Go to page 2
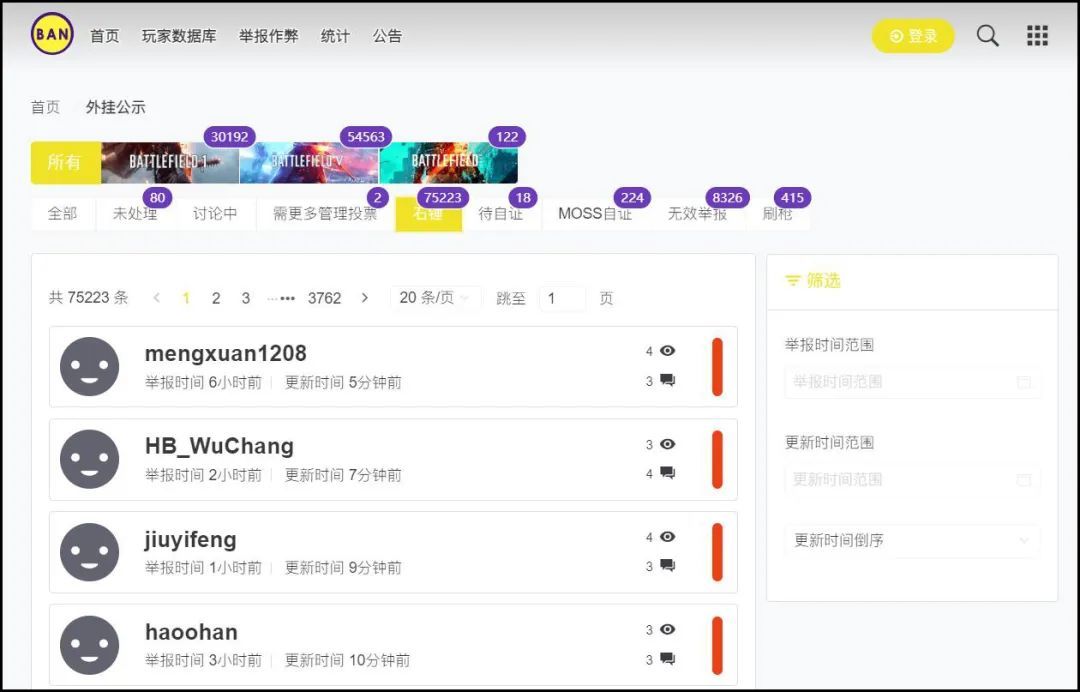The height and width of the screenshot is (692, 1080). 216,298
